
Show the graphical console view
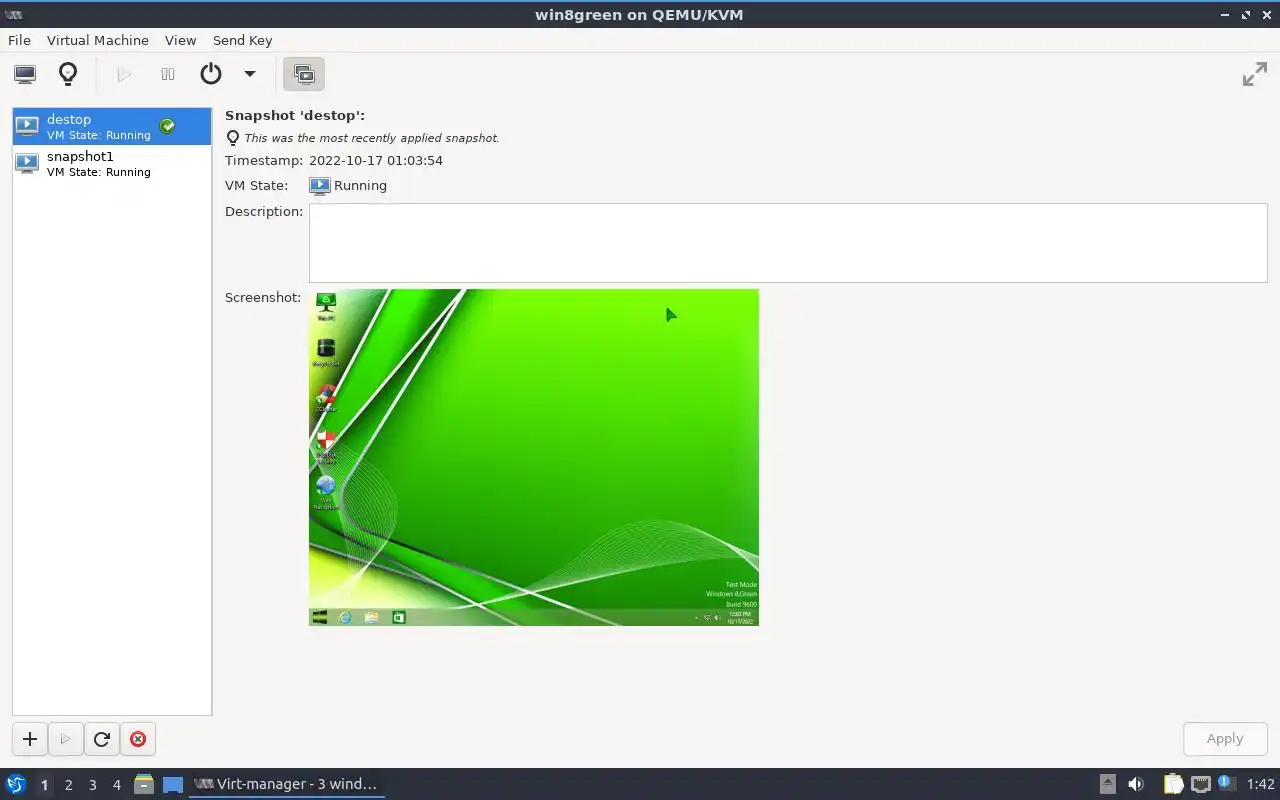tap(25, 74)
